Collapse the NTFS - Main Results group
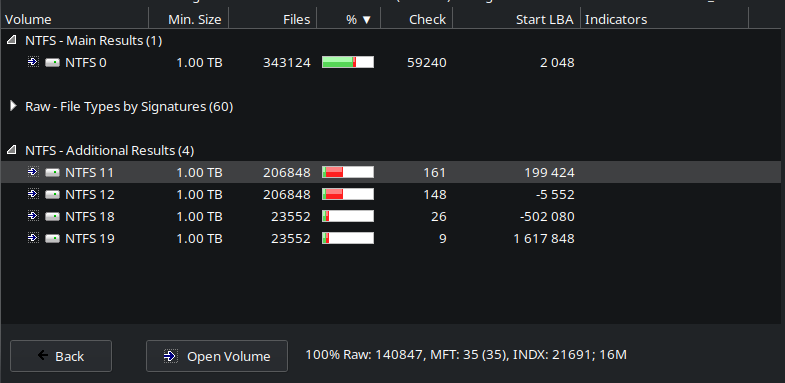Image resolution: width=785 pixels, height=383 pixels. tap(12, 41)
